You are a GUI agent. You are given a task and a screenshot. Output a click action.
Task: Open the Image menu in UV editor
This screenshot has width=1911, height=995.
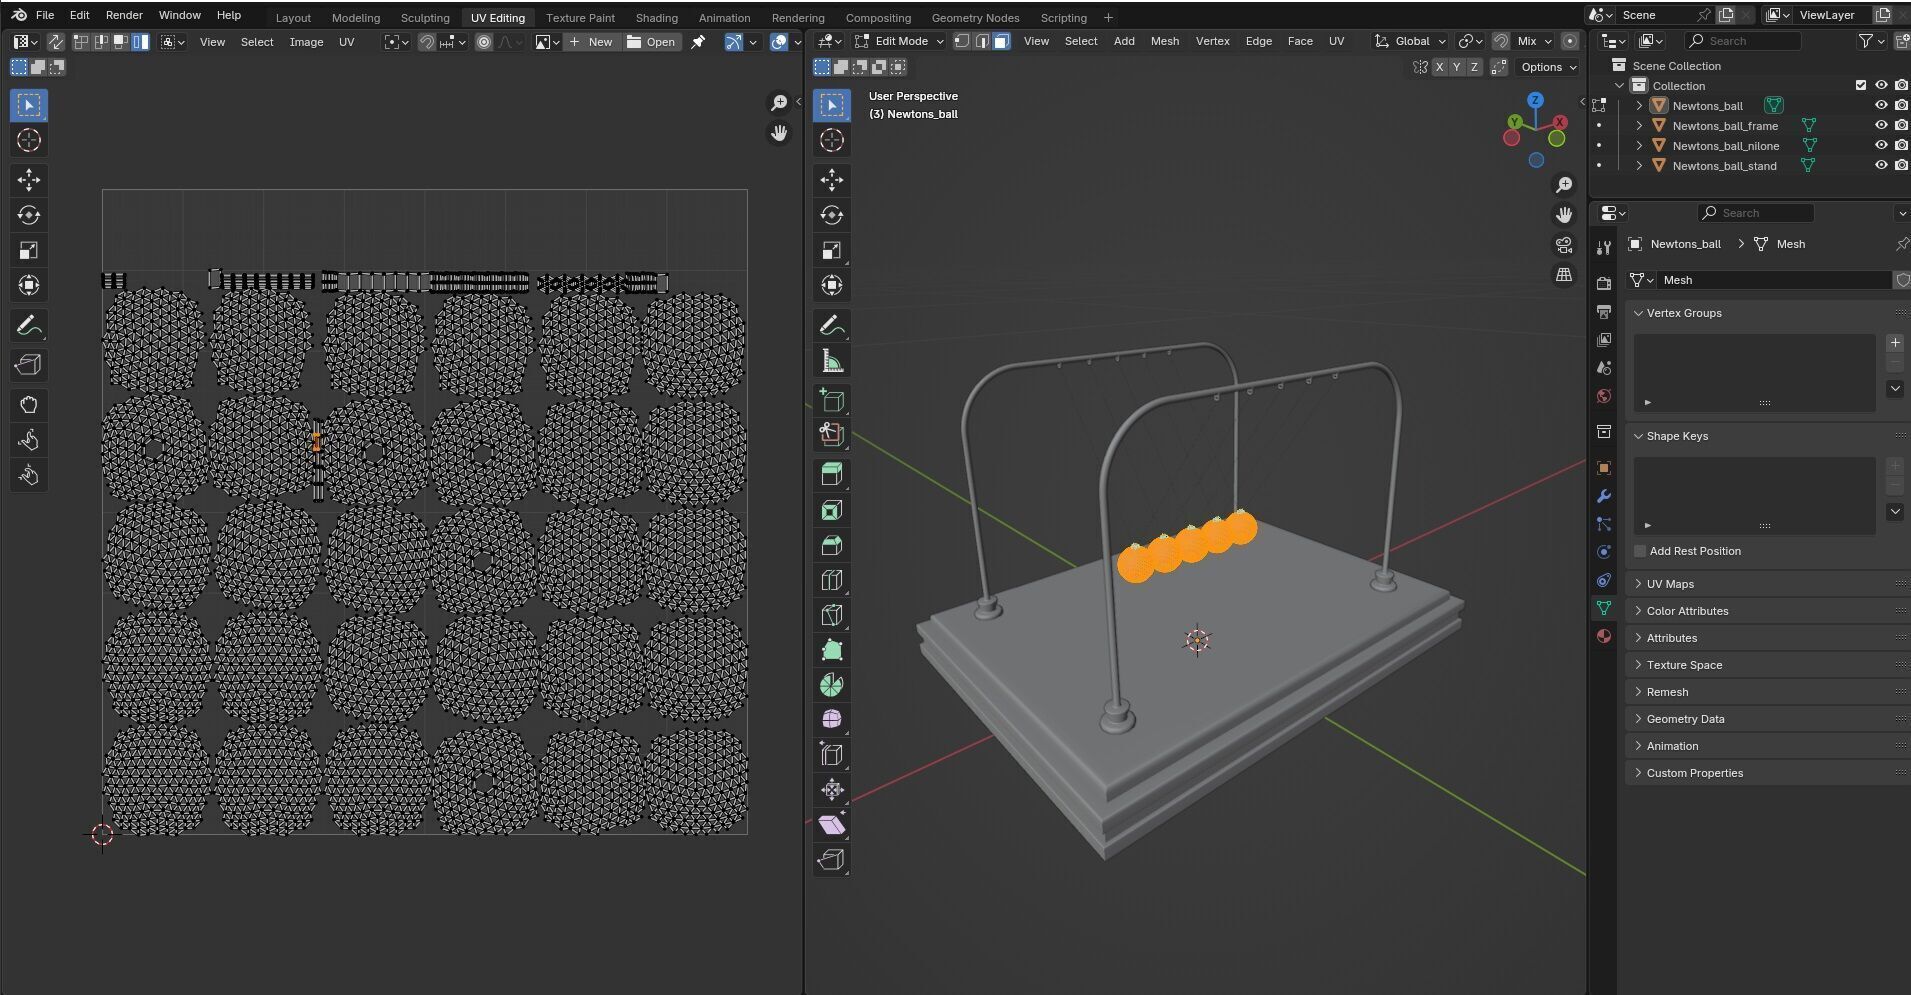(x=306, y=42)
